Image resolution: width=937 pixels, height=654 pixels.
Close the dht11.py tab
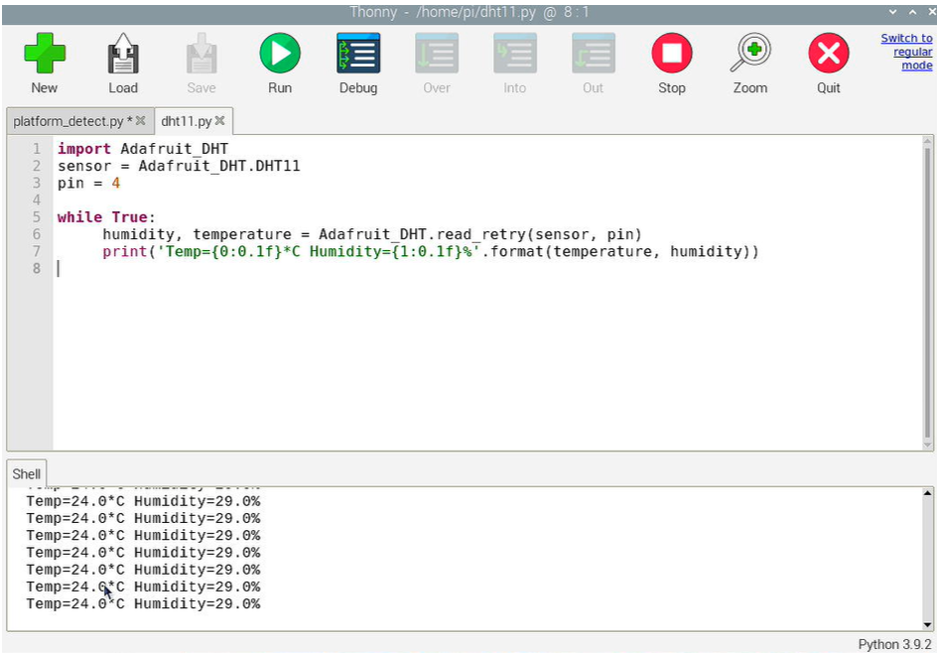coord(220,121)
